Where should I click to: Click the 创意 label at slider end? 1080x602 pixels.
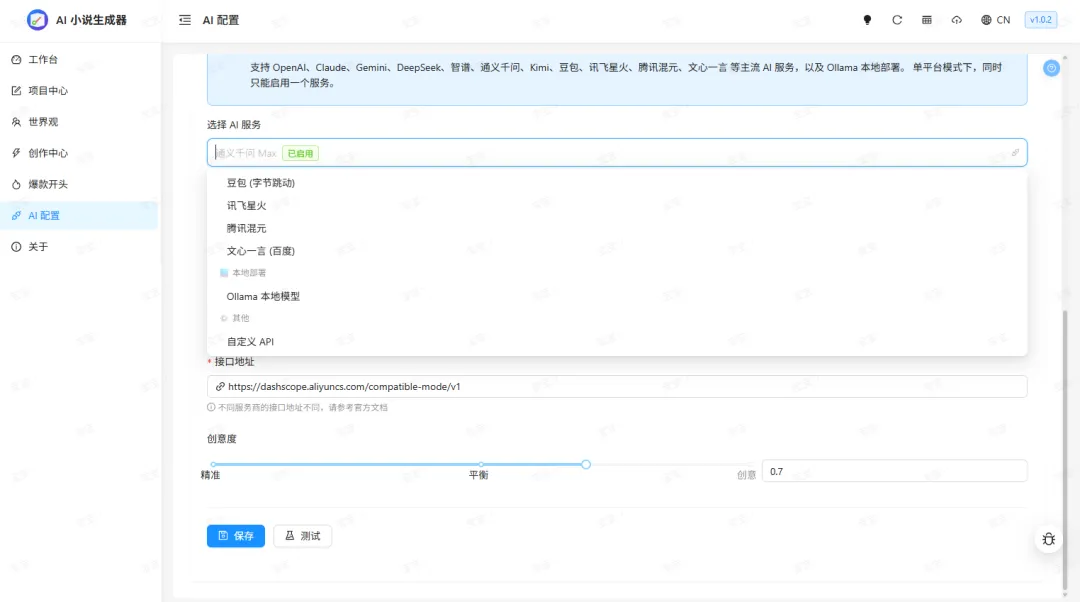[x=747, y=475]
